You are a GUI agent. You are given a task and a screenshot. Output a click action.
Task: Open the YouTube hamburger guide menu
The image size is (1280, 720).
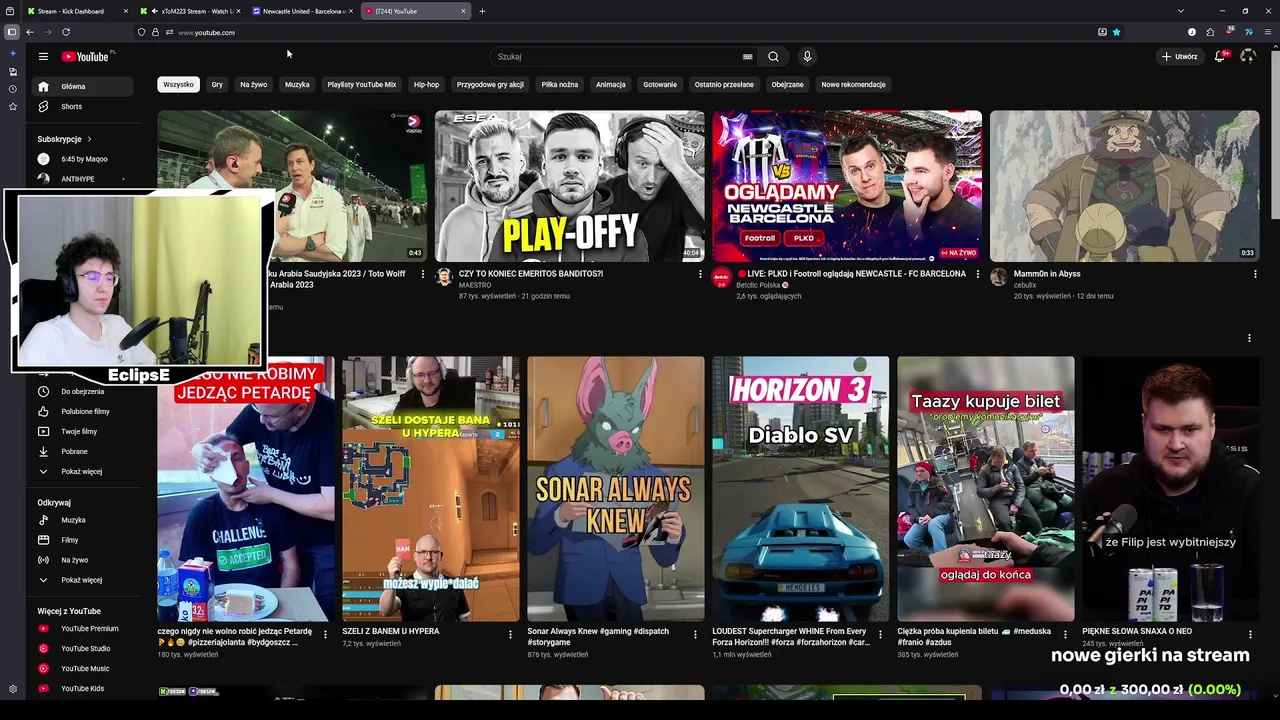(43, 57)
